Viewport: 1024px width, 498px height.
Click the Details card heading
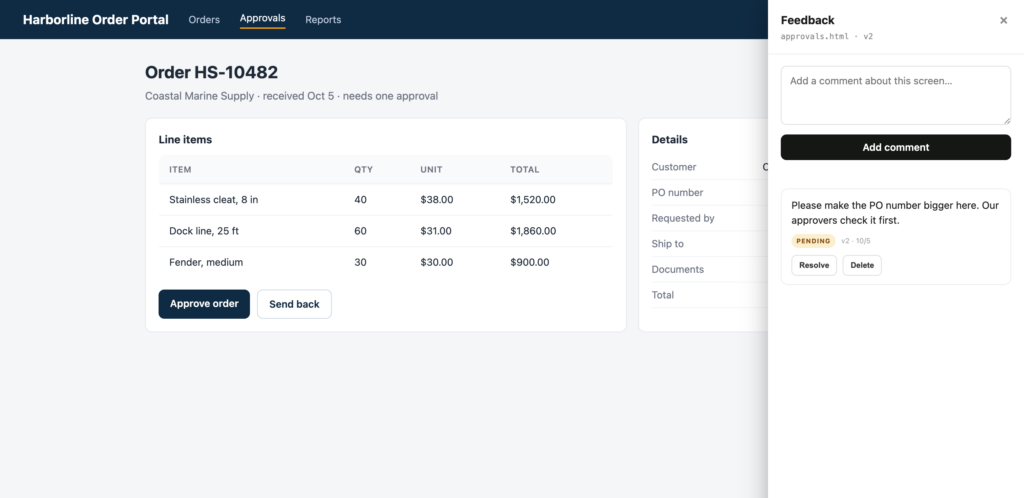point(669,140)
